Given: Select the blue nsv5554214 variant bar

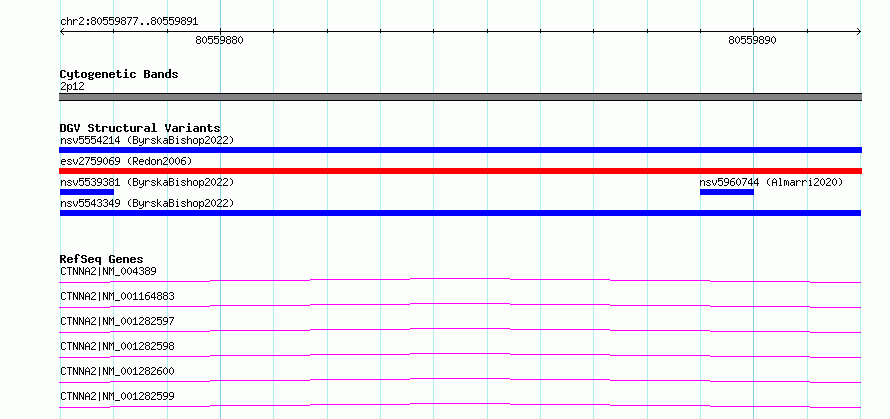Looking at the screenshot, I should tap(460, 150).
